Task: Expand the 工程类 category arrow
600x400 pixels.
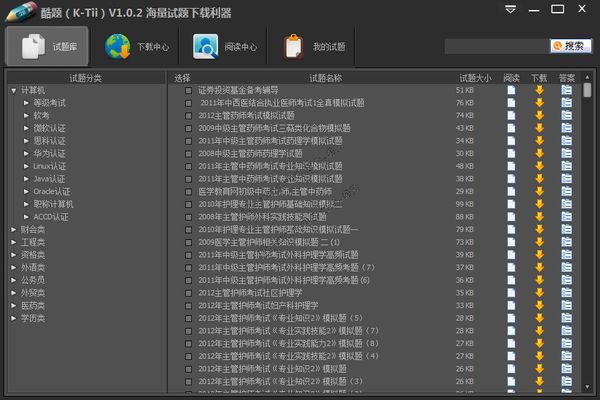Action: coord(14,242)
